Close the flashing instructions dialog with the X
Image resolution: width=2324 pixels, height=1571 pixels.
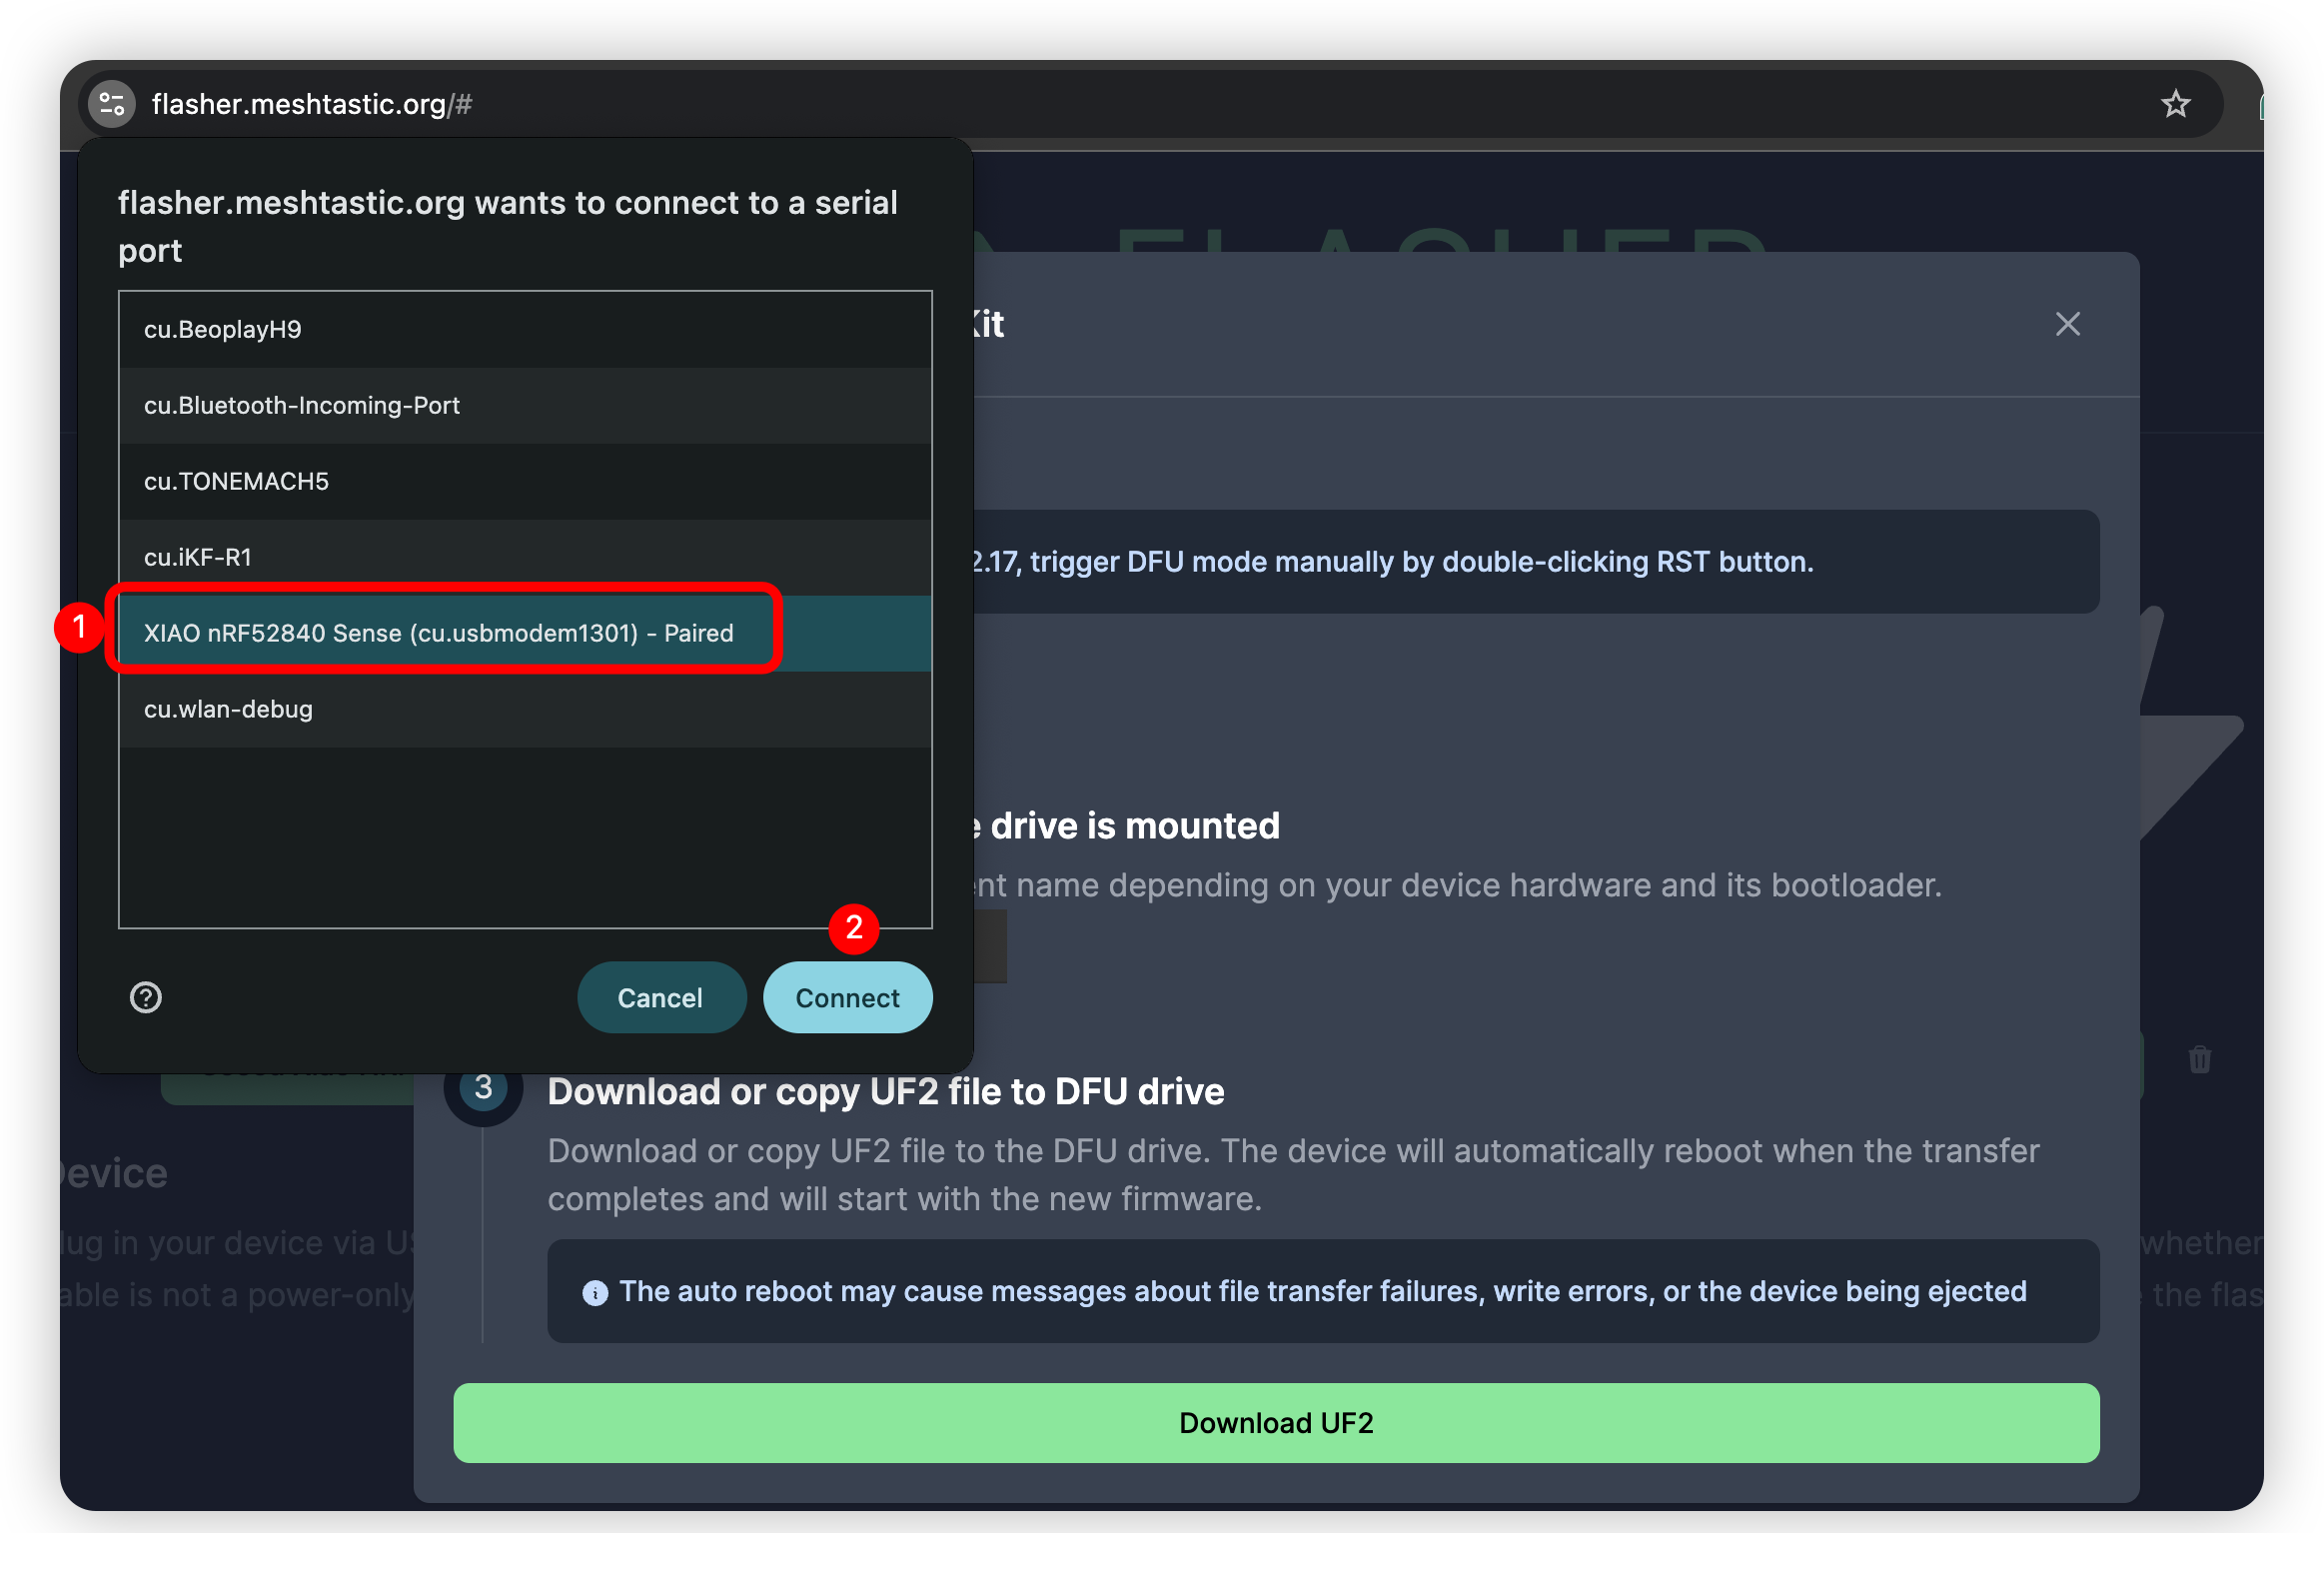coord(2067,324)
